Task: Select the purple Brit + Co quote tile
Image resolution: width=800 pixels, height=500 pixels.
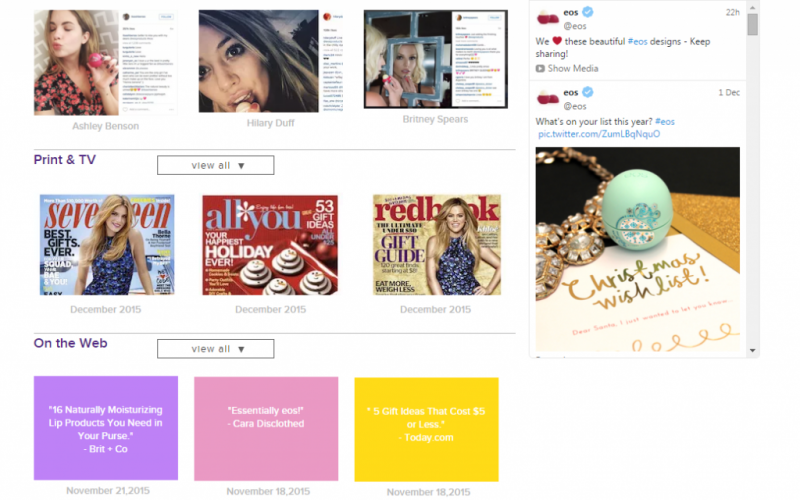Action: [x=106, y=429]
